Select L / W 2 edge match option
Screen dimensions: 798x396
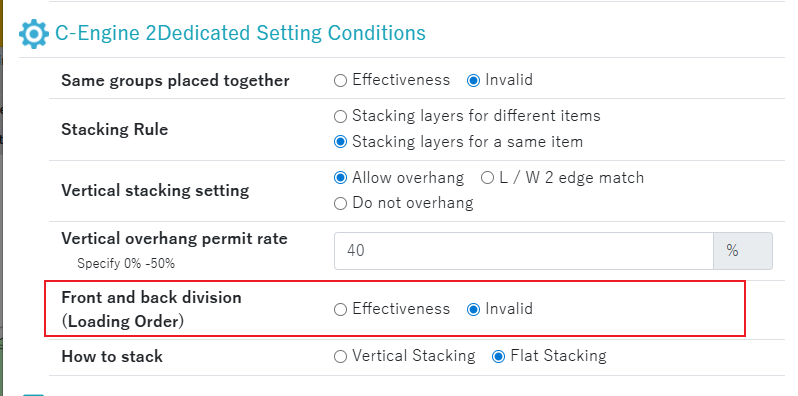point(488,178)
